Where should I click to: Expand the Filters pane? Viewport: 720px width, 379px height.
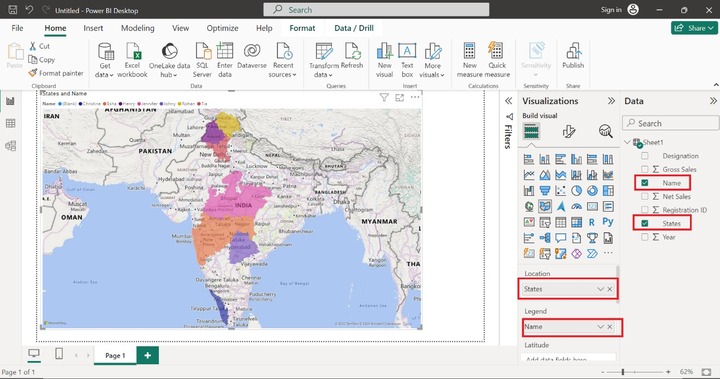[508, 101]
